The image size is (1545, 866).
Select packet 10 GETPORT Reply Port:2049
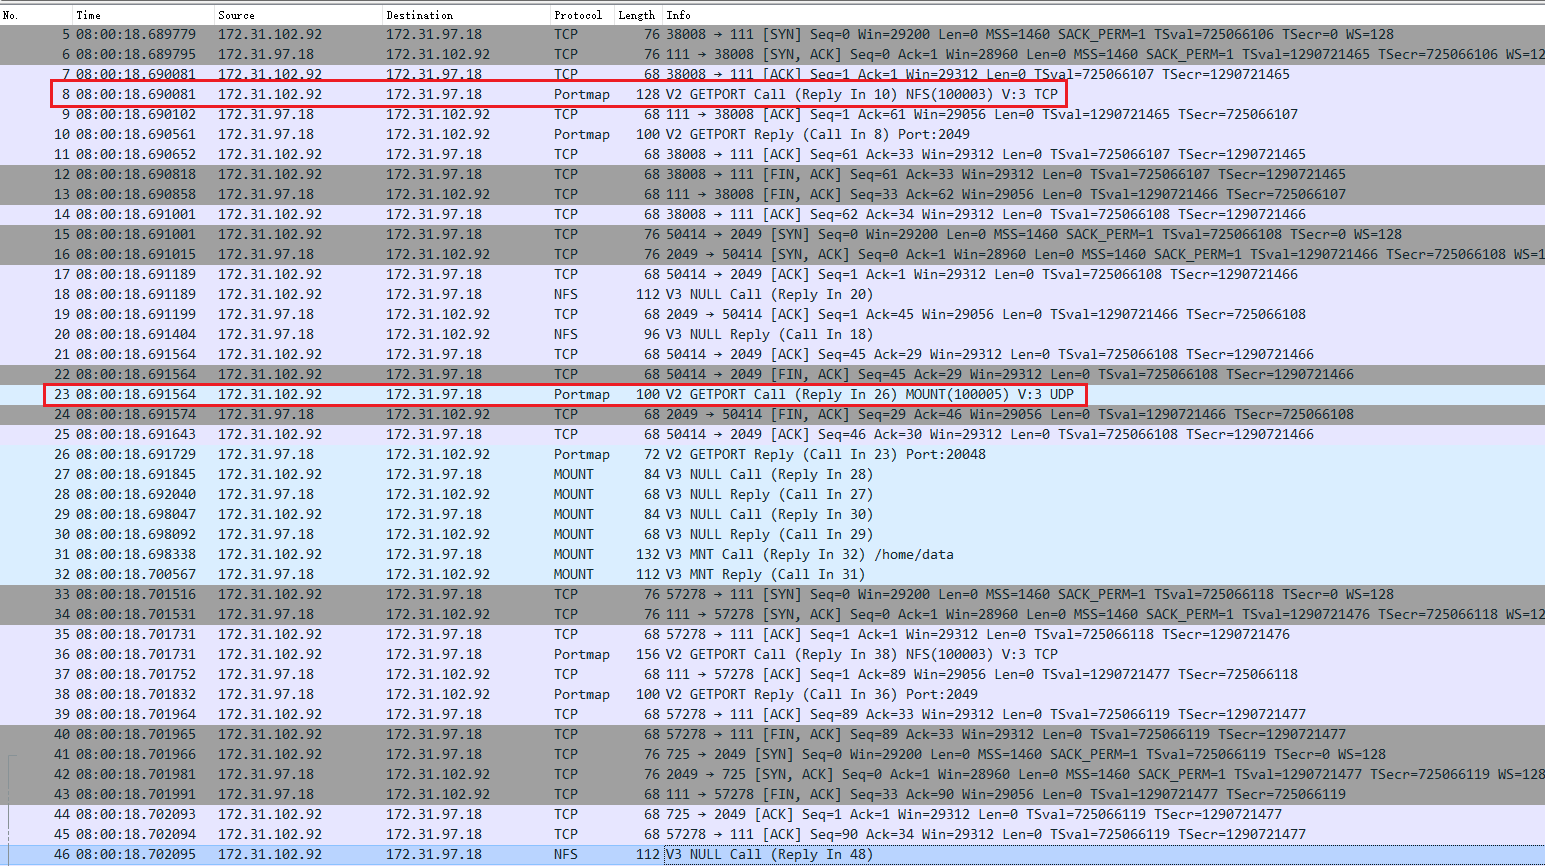click(x=772, y=134)
